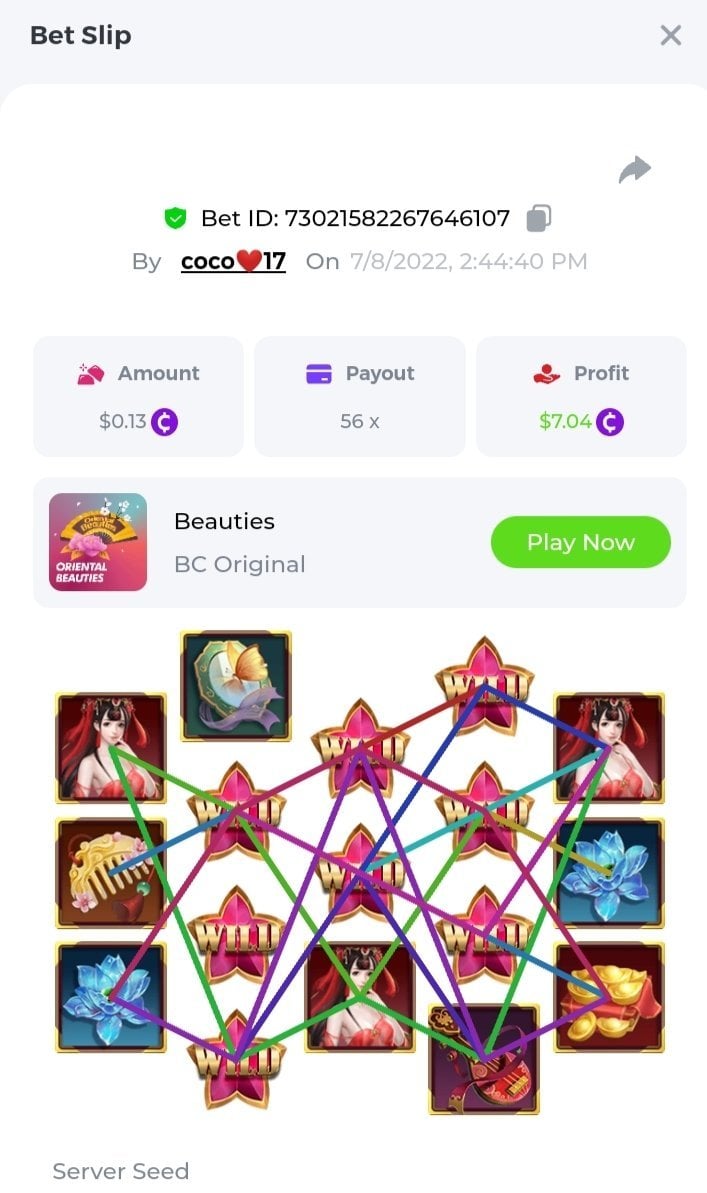Click the 56 x payout value

[359, 422]
